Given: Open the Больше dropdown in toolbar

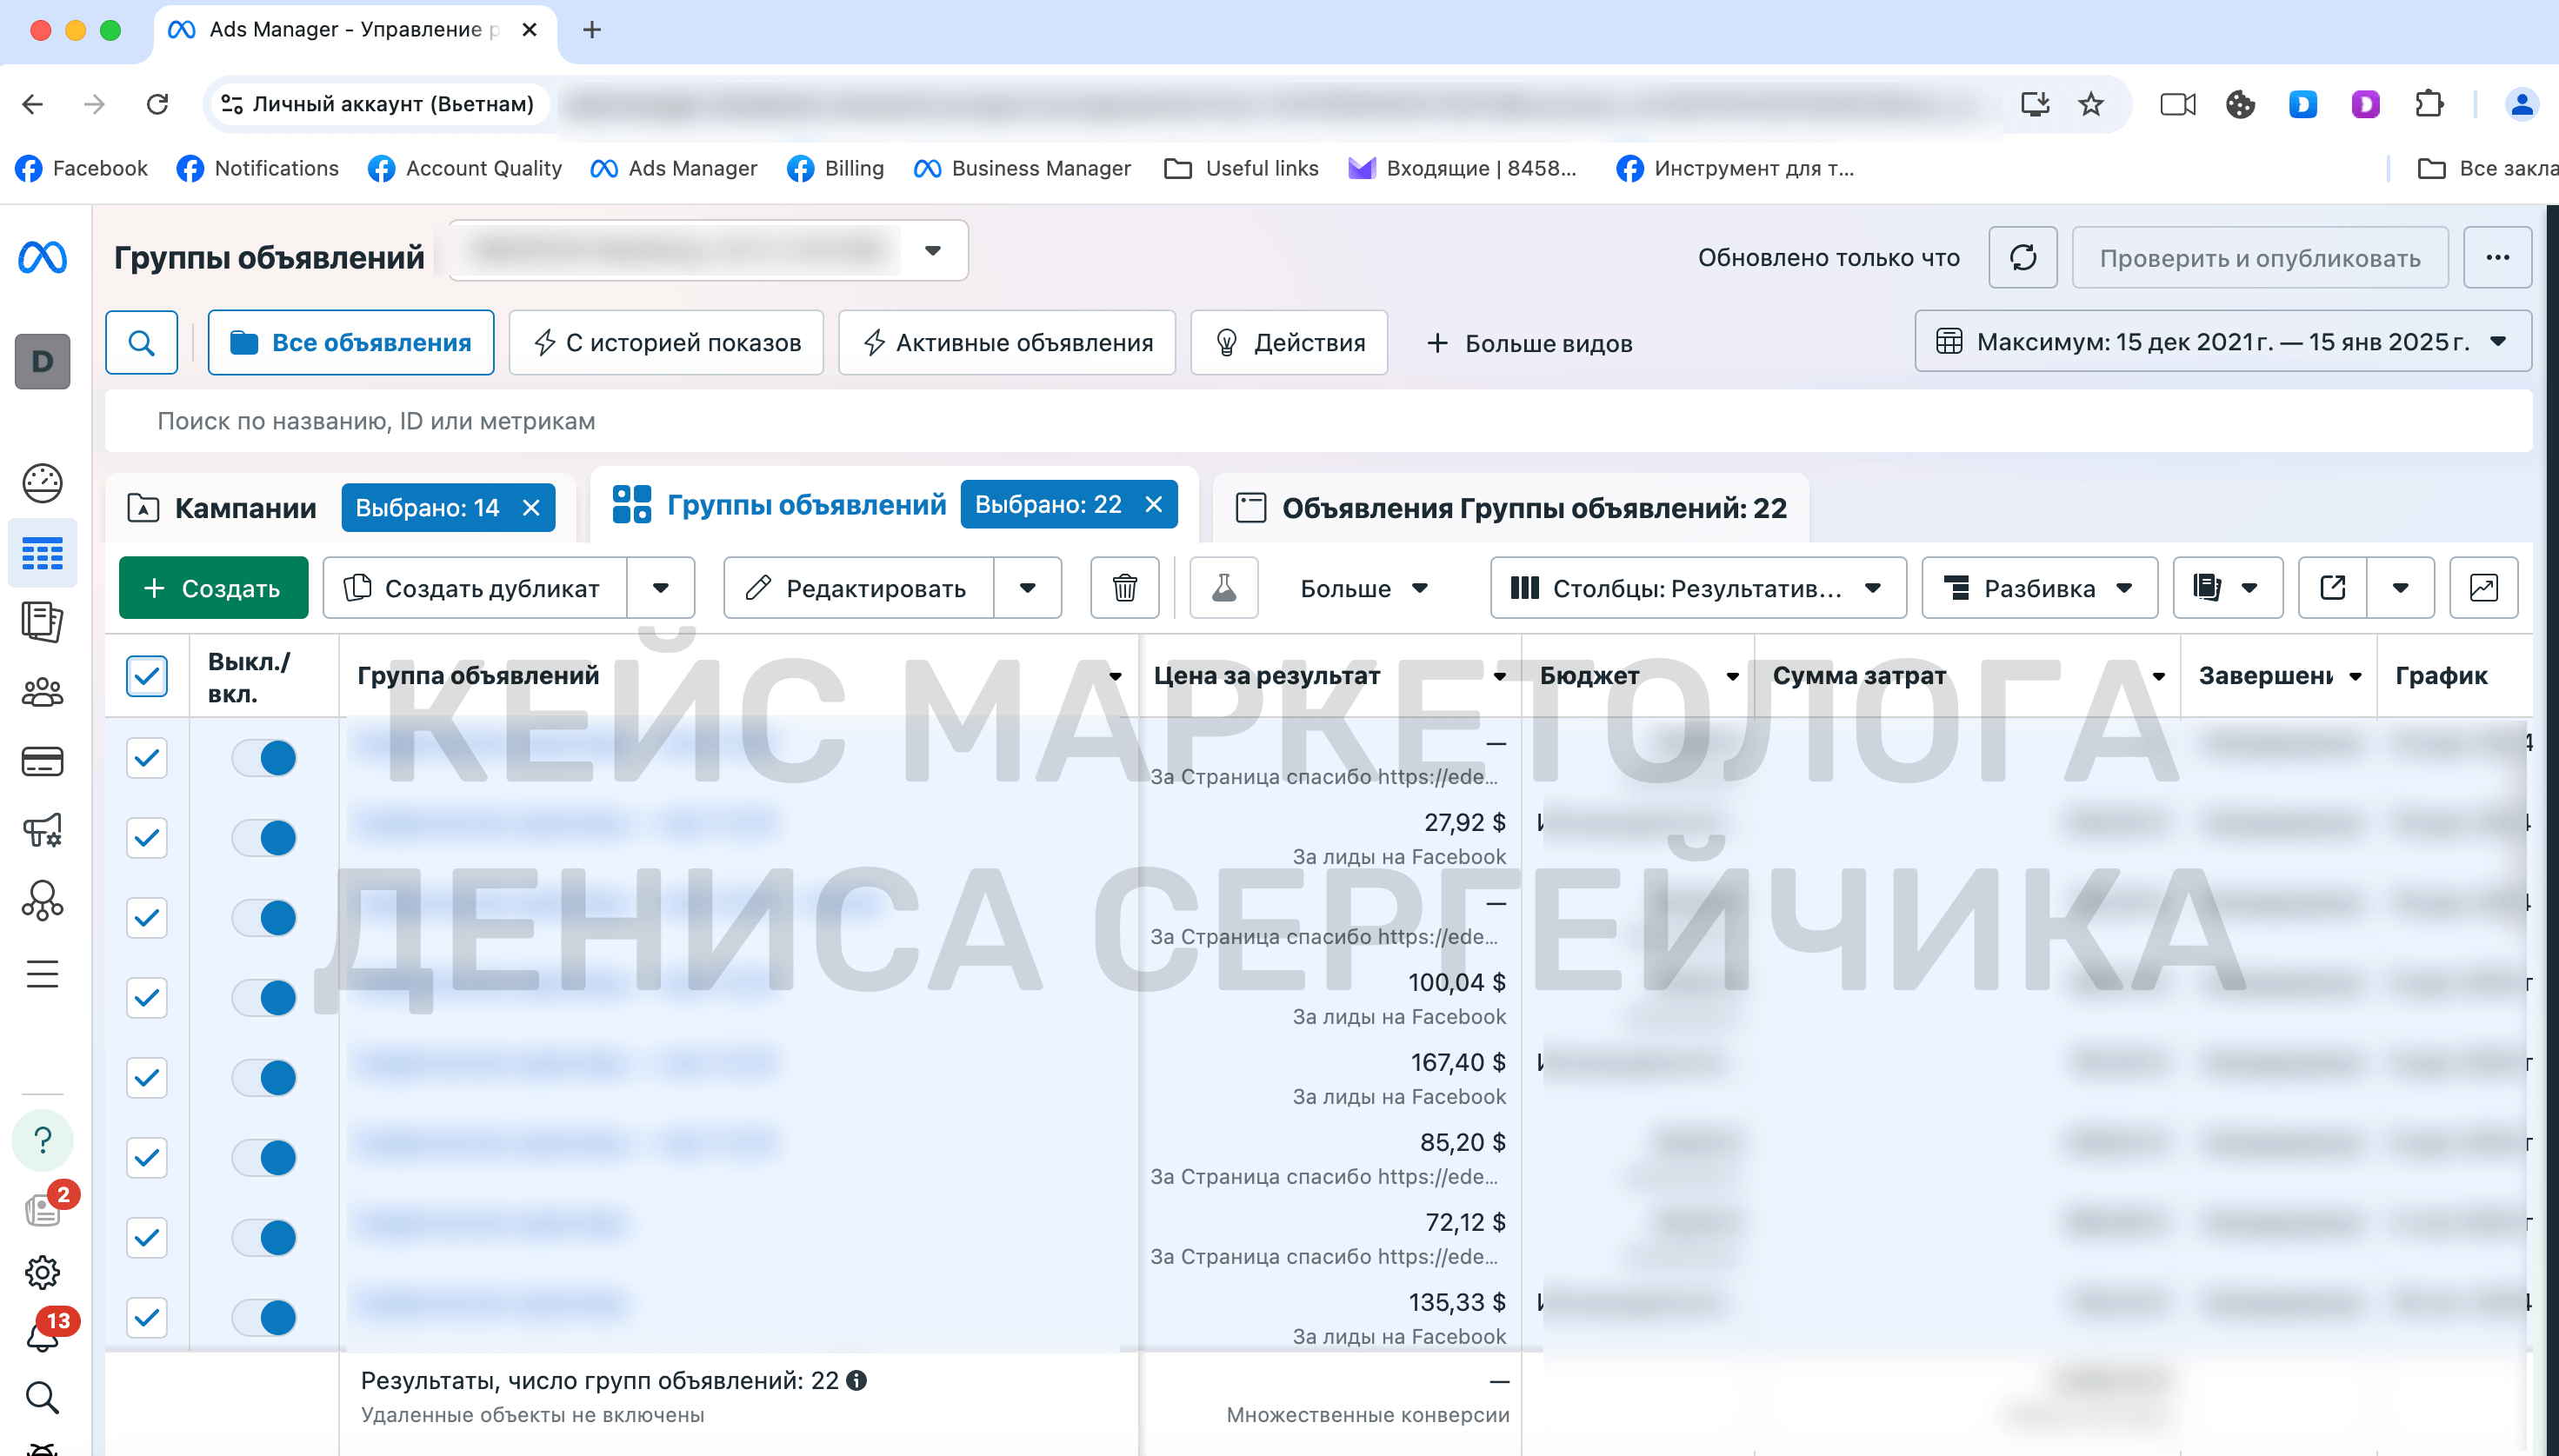Looking at the screenshot, I should 1364,588.
